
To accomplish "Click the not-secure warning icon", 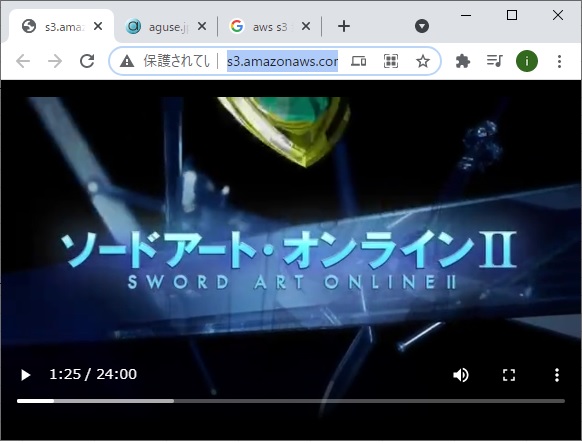I will click(127, 61).
